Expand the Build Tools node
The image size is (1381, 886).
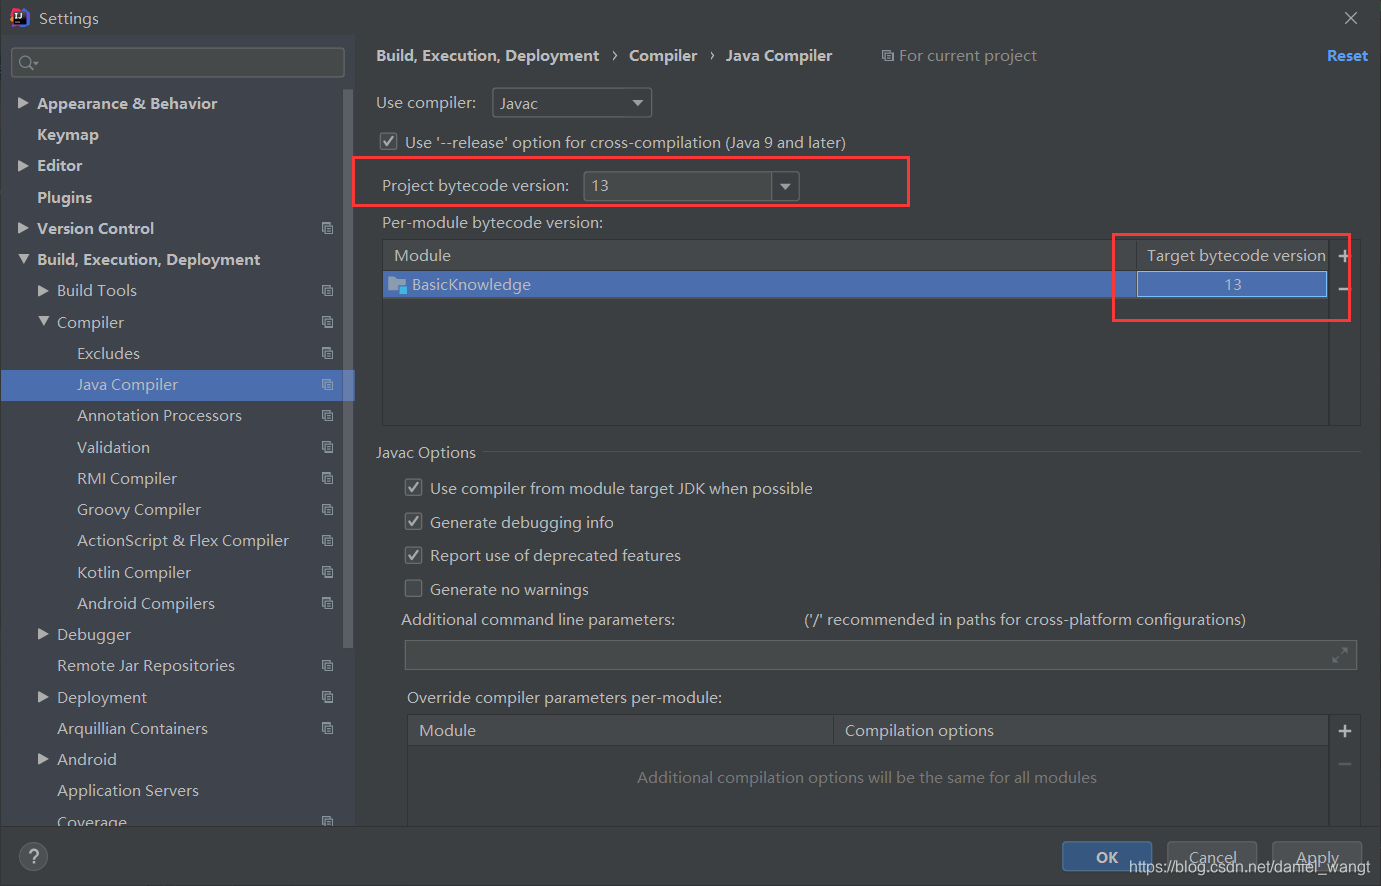pos(43,290)
